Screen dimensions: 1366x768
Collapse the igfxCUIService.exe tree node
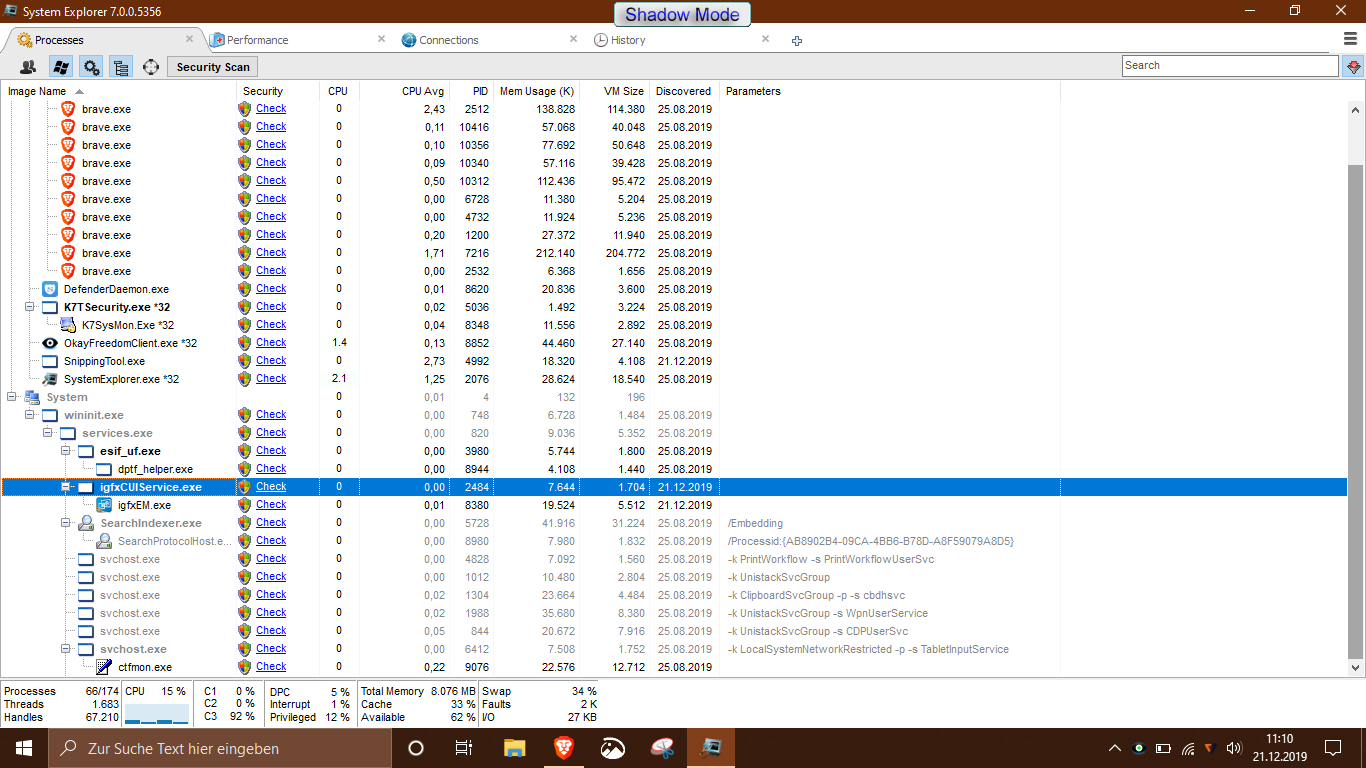click(x=66, y=487)
